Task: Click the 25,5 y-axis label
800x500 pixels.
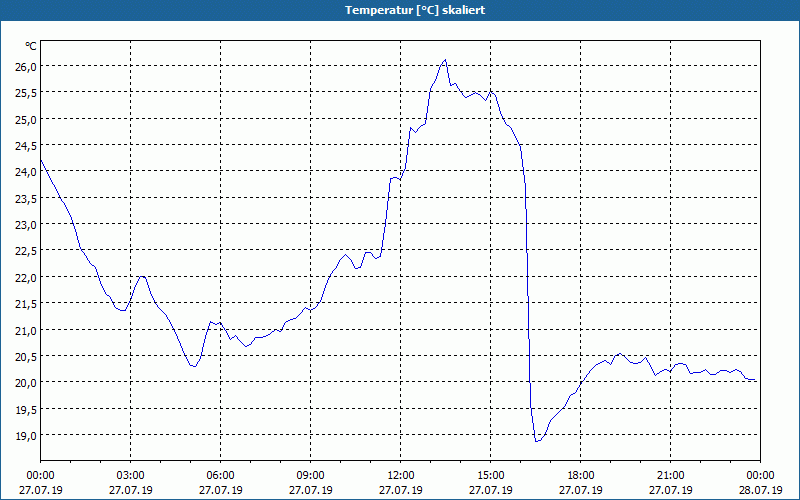Action: [24, 93]
